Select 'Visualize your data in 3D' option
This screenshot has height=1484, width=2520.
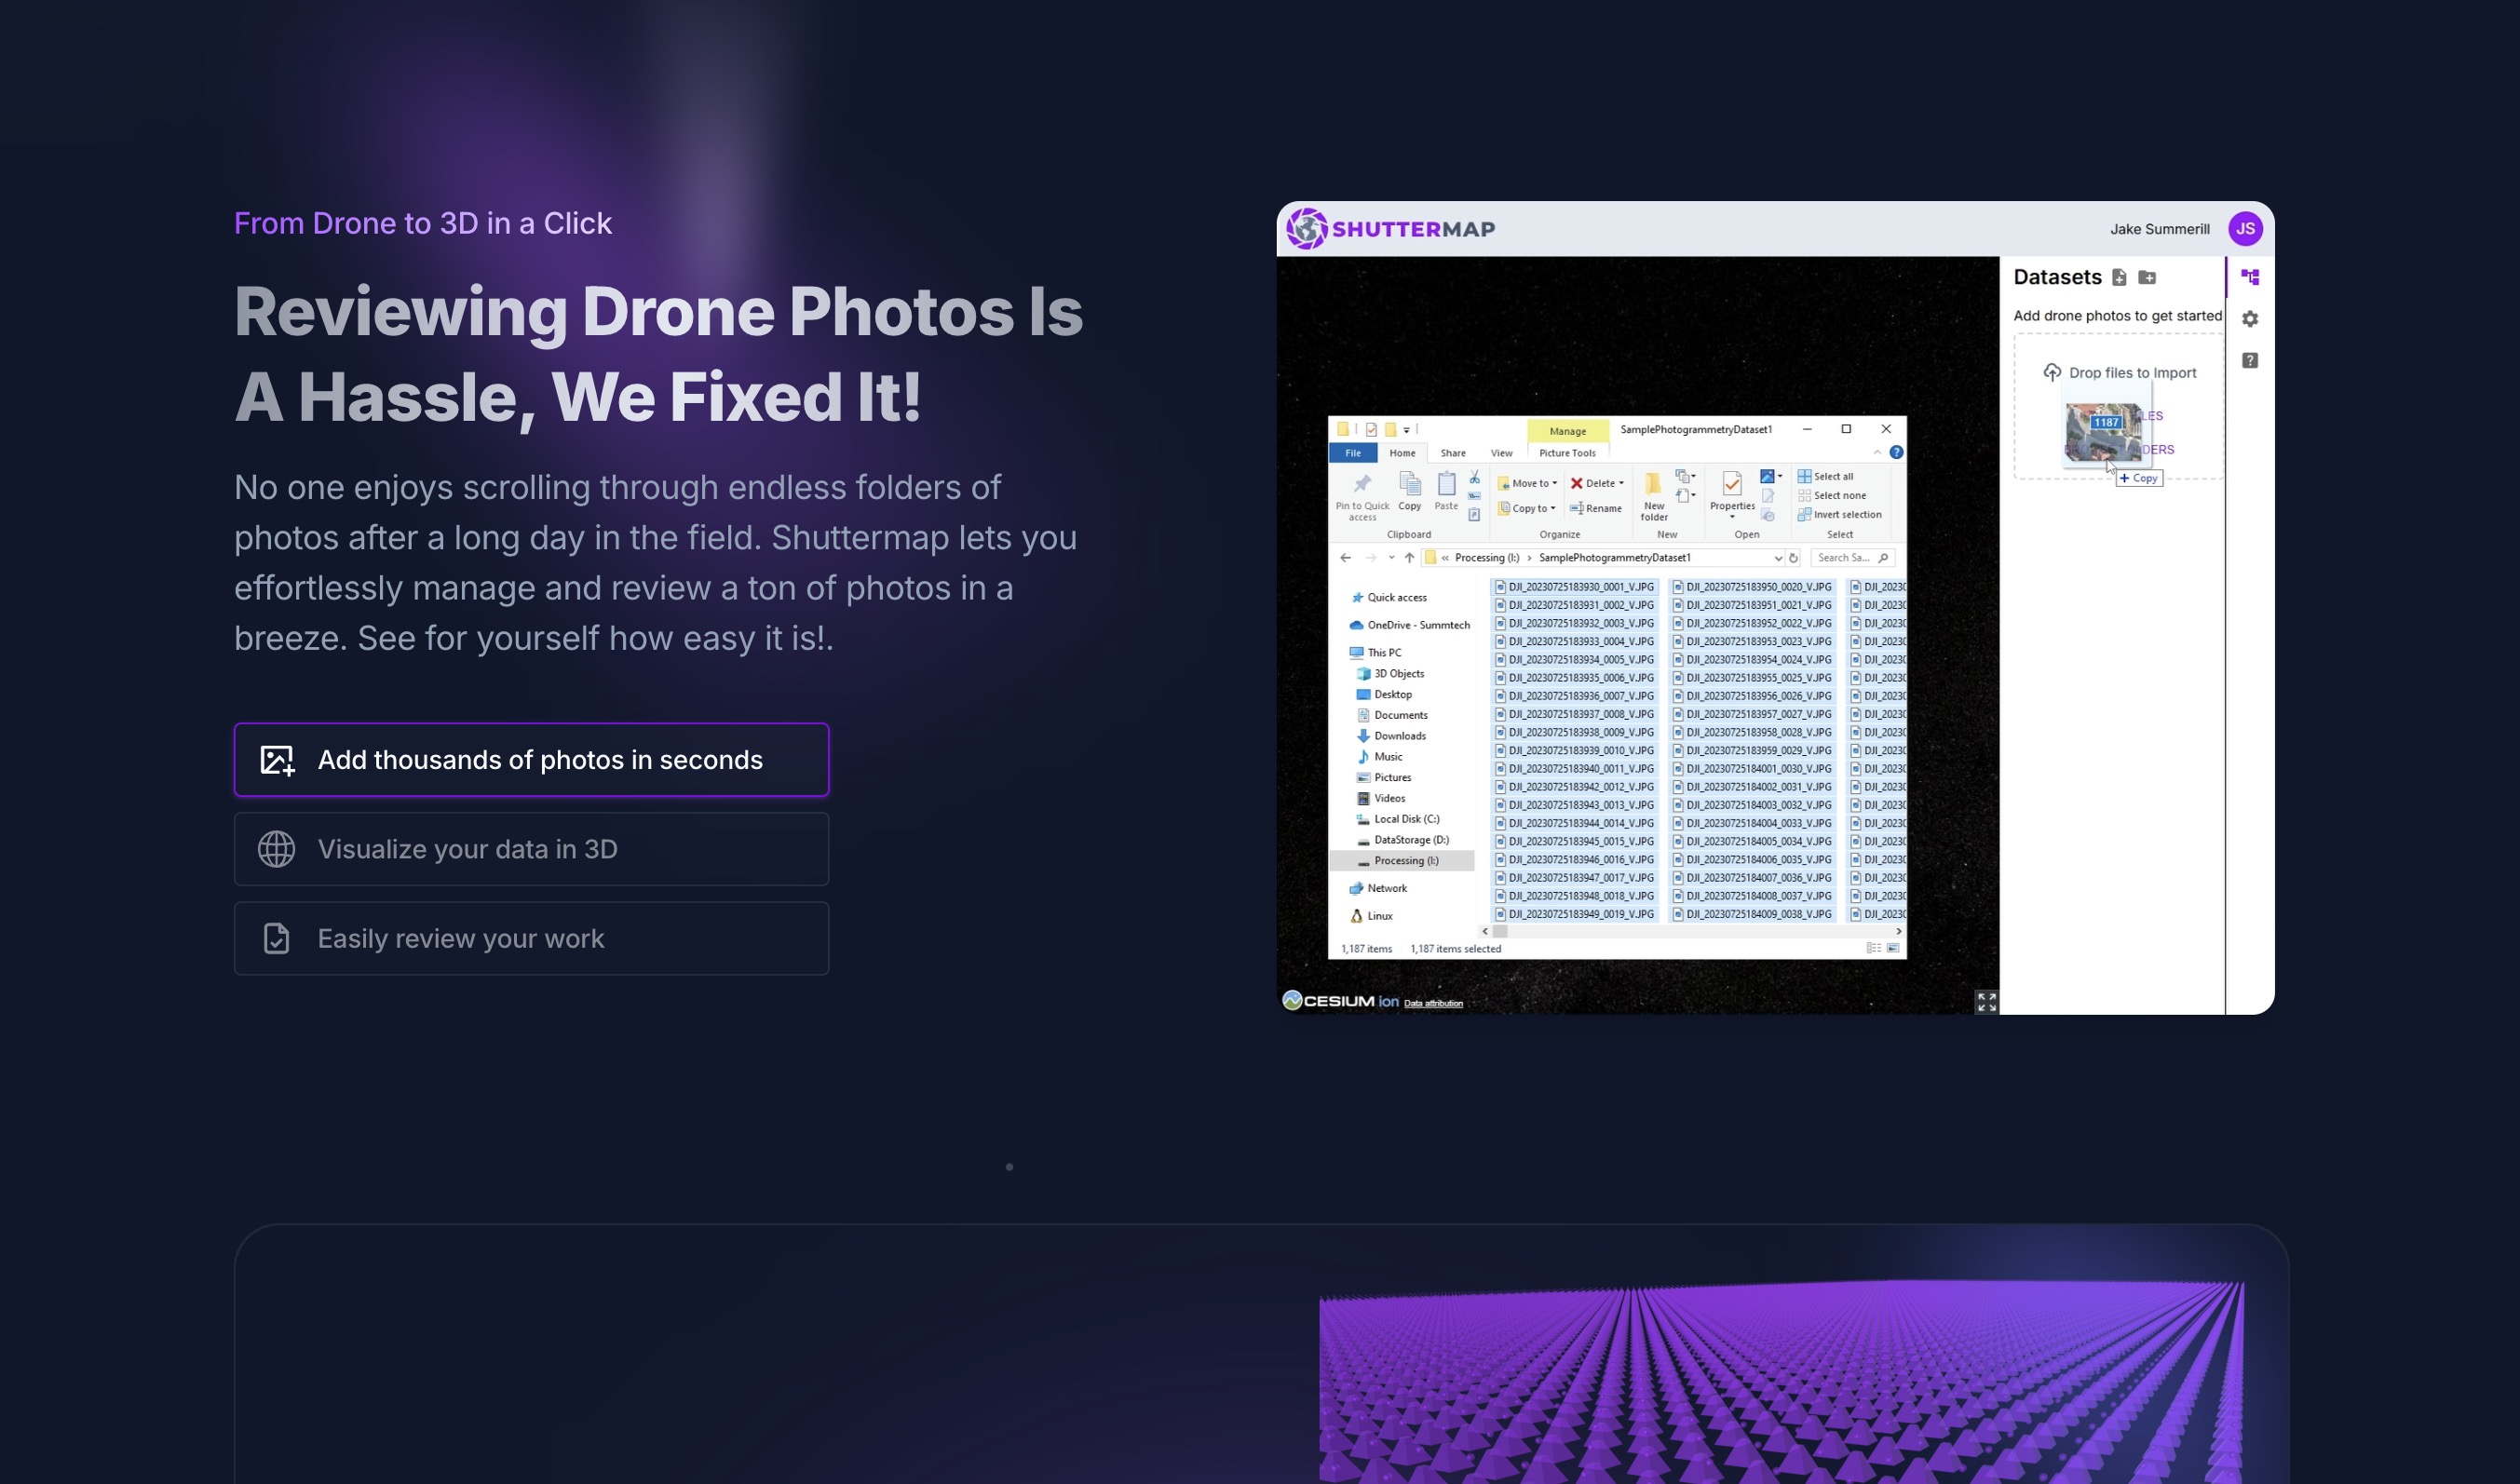tap(531, 849)
